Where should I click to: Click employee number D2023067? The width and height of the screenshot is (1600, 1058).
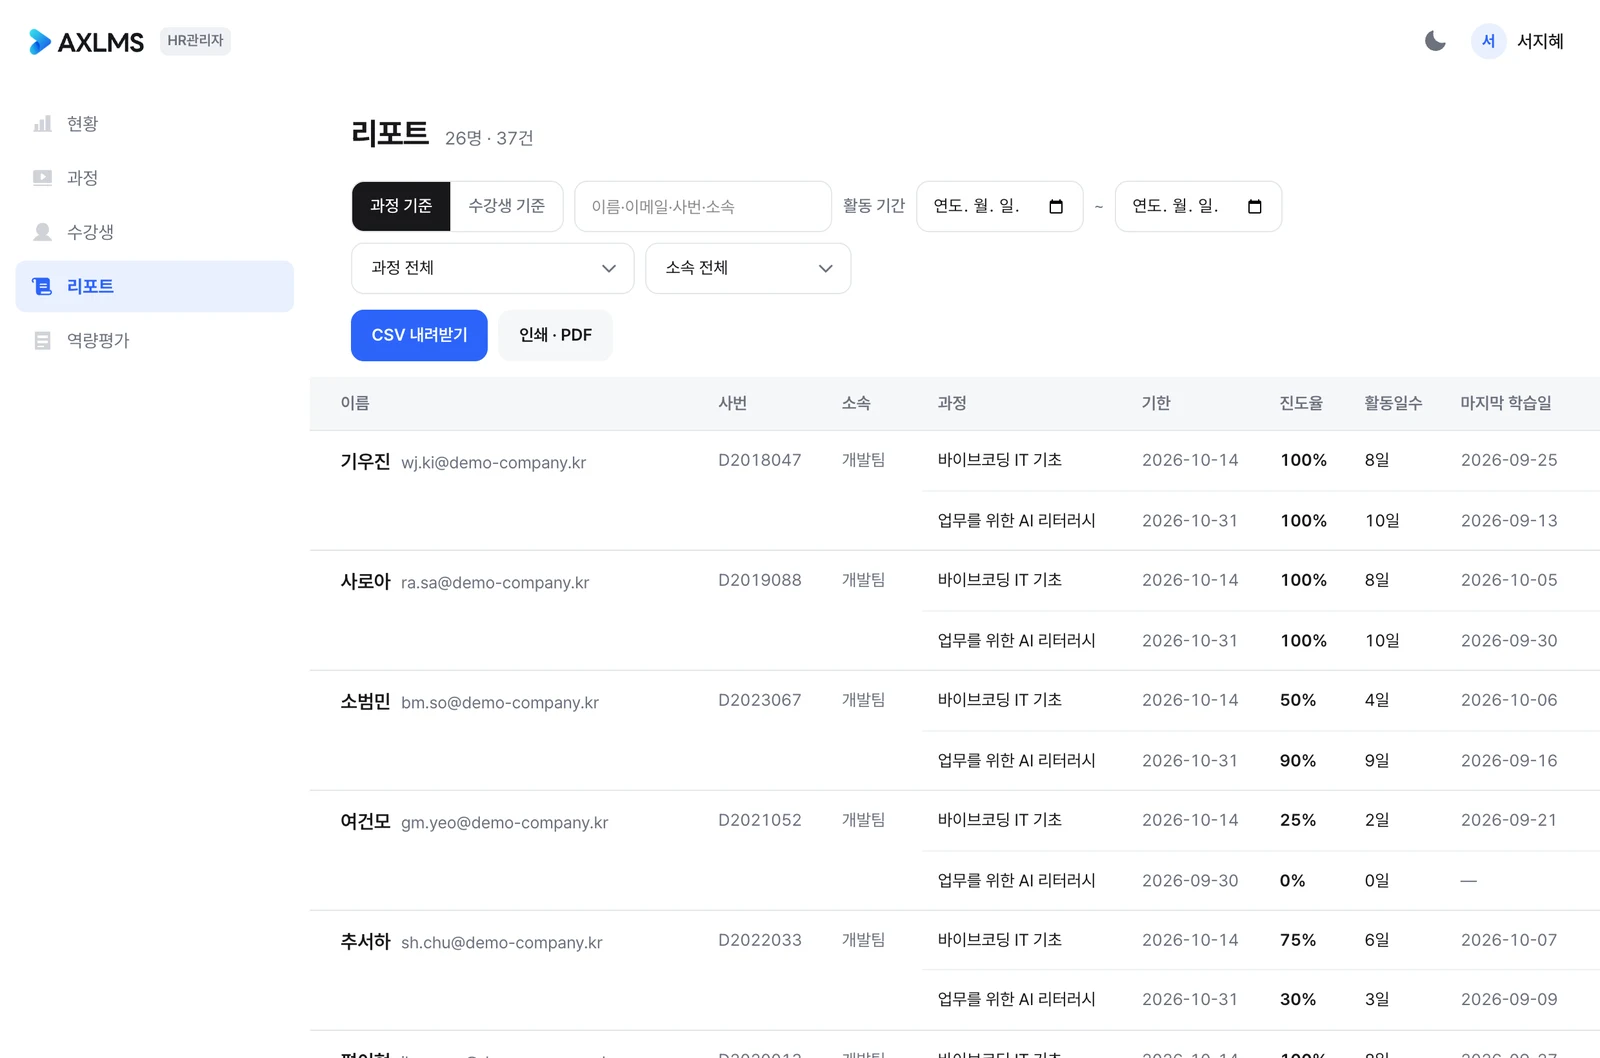click(x=760, y=700)
